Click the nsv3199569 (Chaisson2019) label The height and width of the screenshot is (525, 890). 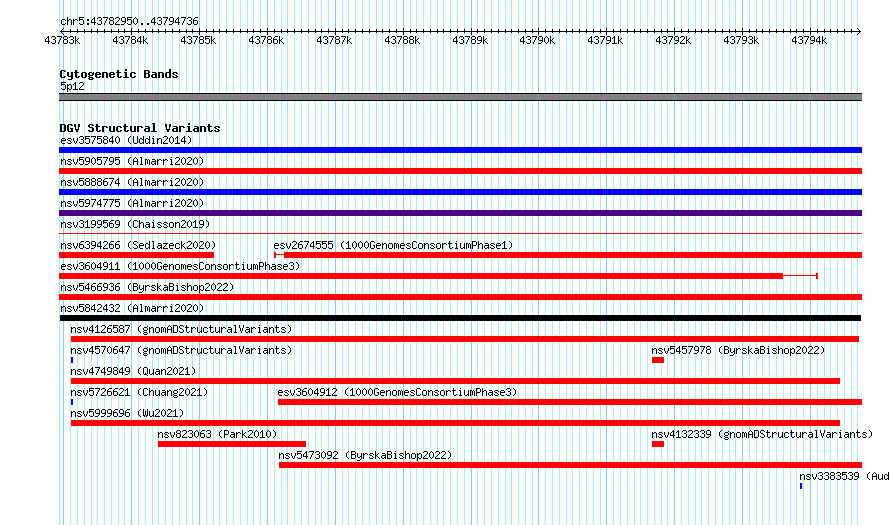pyautogui.click(x=135, y=224)
